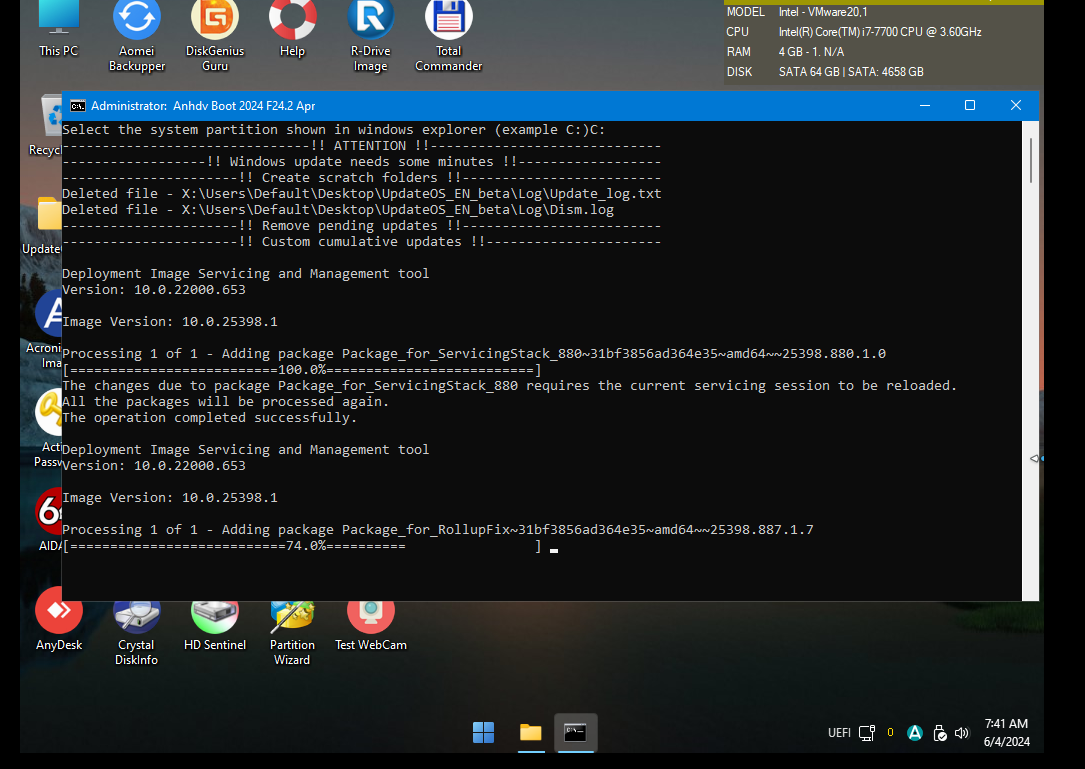Open the Update folder on the desktop
1085x769 pixels.
click(x=45, y=225)
